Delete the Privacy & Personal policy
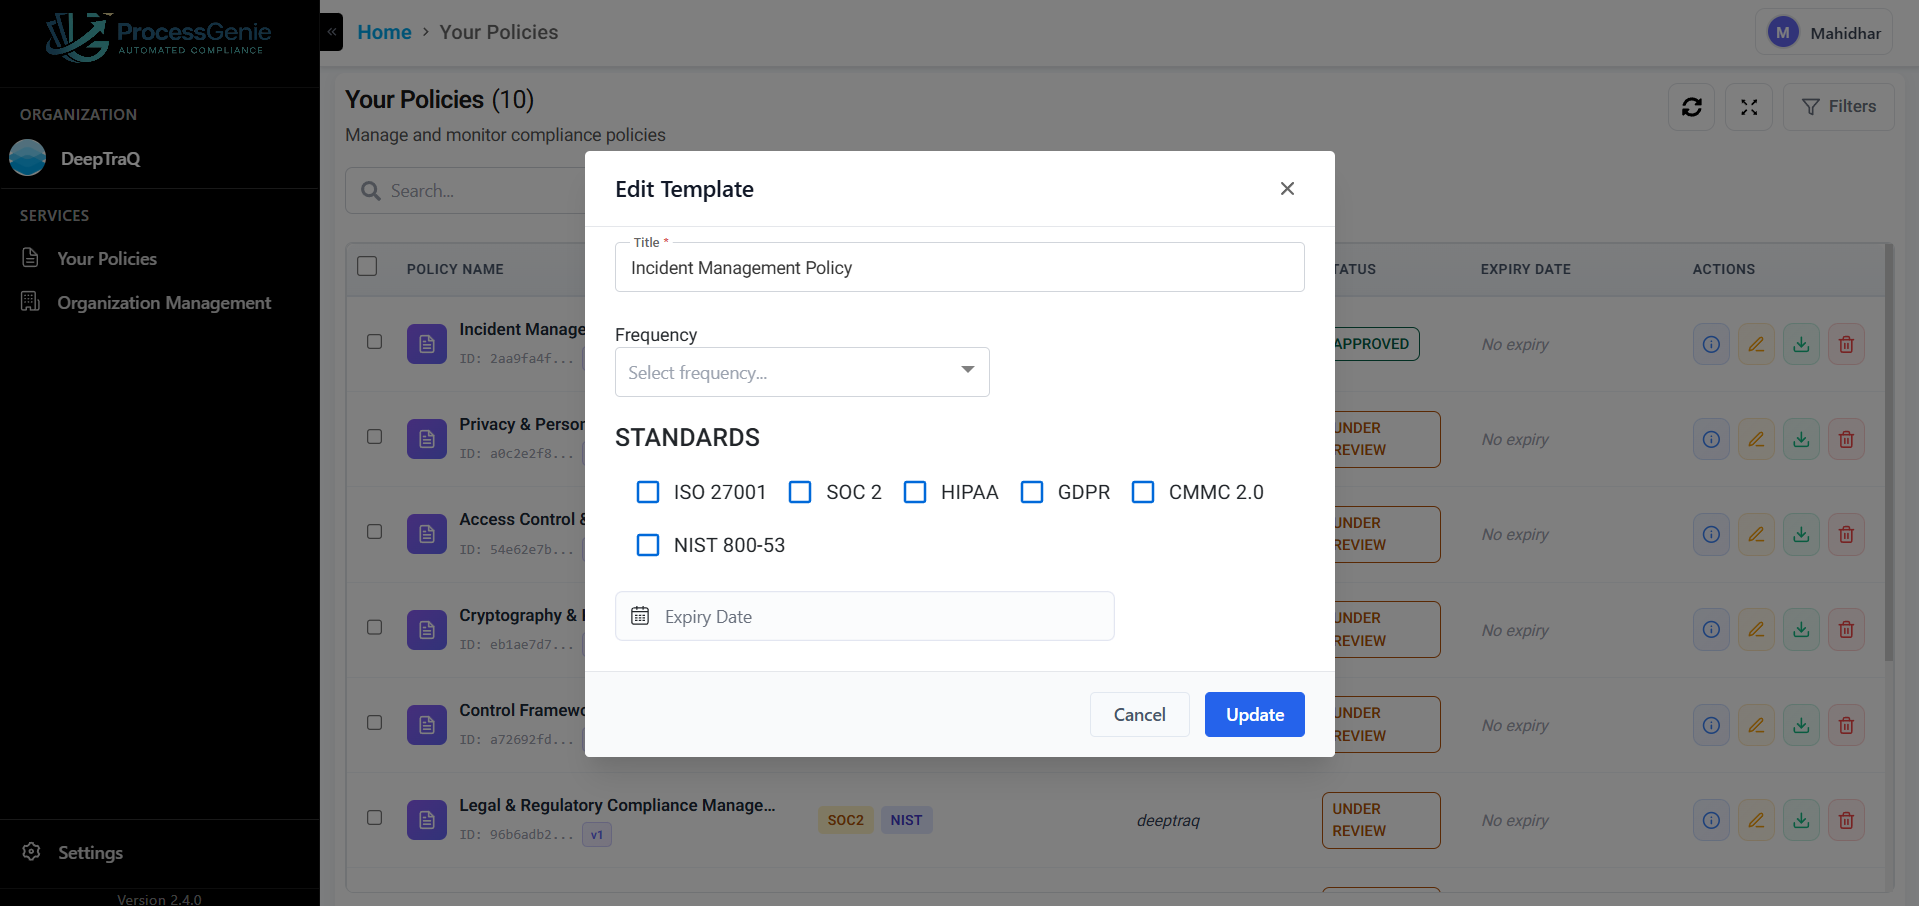 pos(1846,439)
